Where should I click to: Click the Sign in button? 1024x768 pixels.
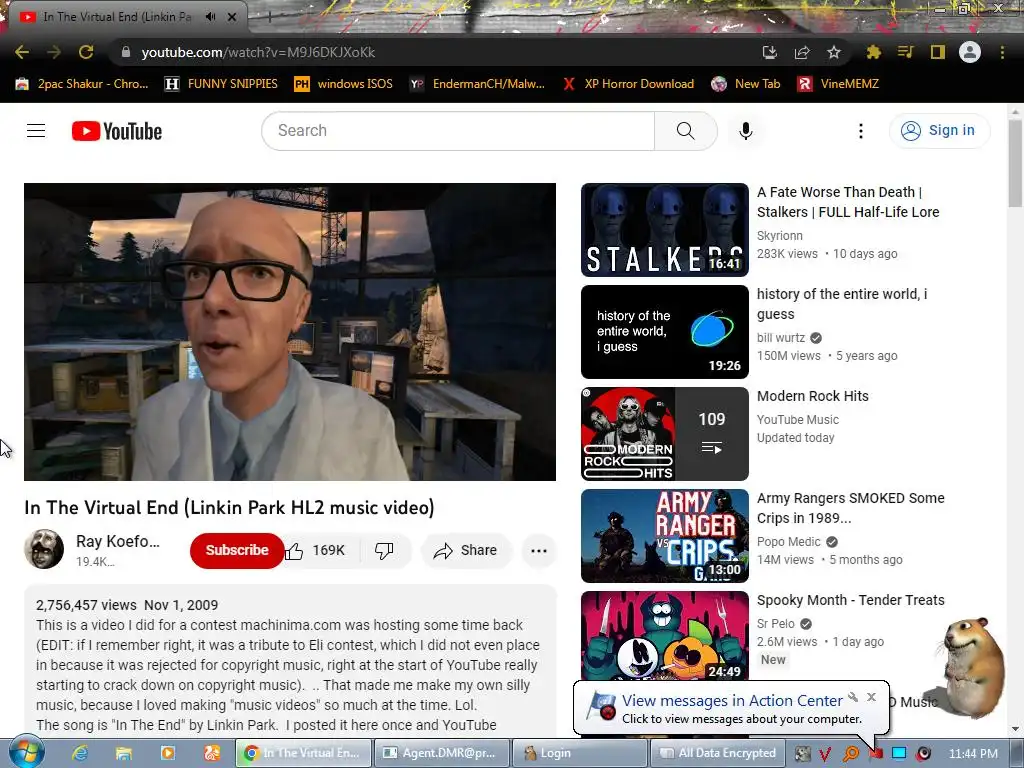[x=939, y=131]
